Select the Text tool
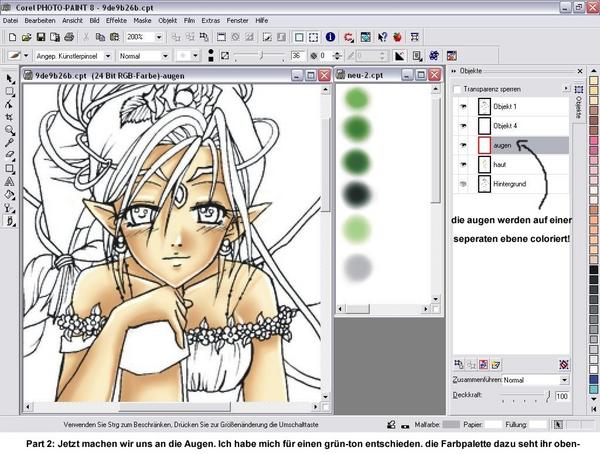The width and height of the screenshot is (600, 454). pyautogui.click(x=10, y=181)
